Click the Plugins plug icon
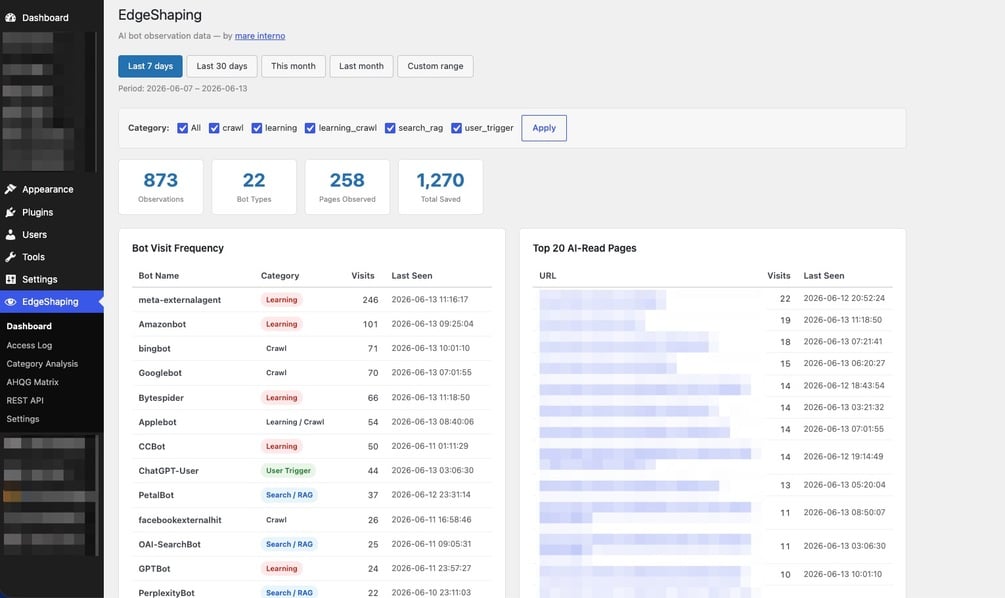This screenshot has width=1005, height=598. click(x=10, y=212)
